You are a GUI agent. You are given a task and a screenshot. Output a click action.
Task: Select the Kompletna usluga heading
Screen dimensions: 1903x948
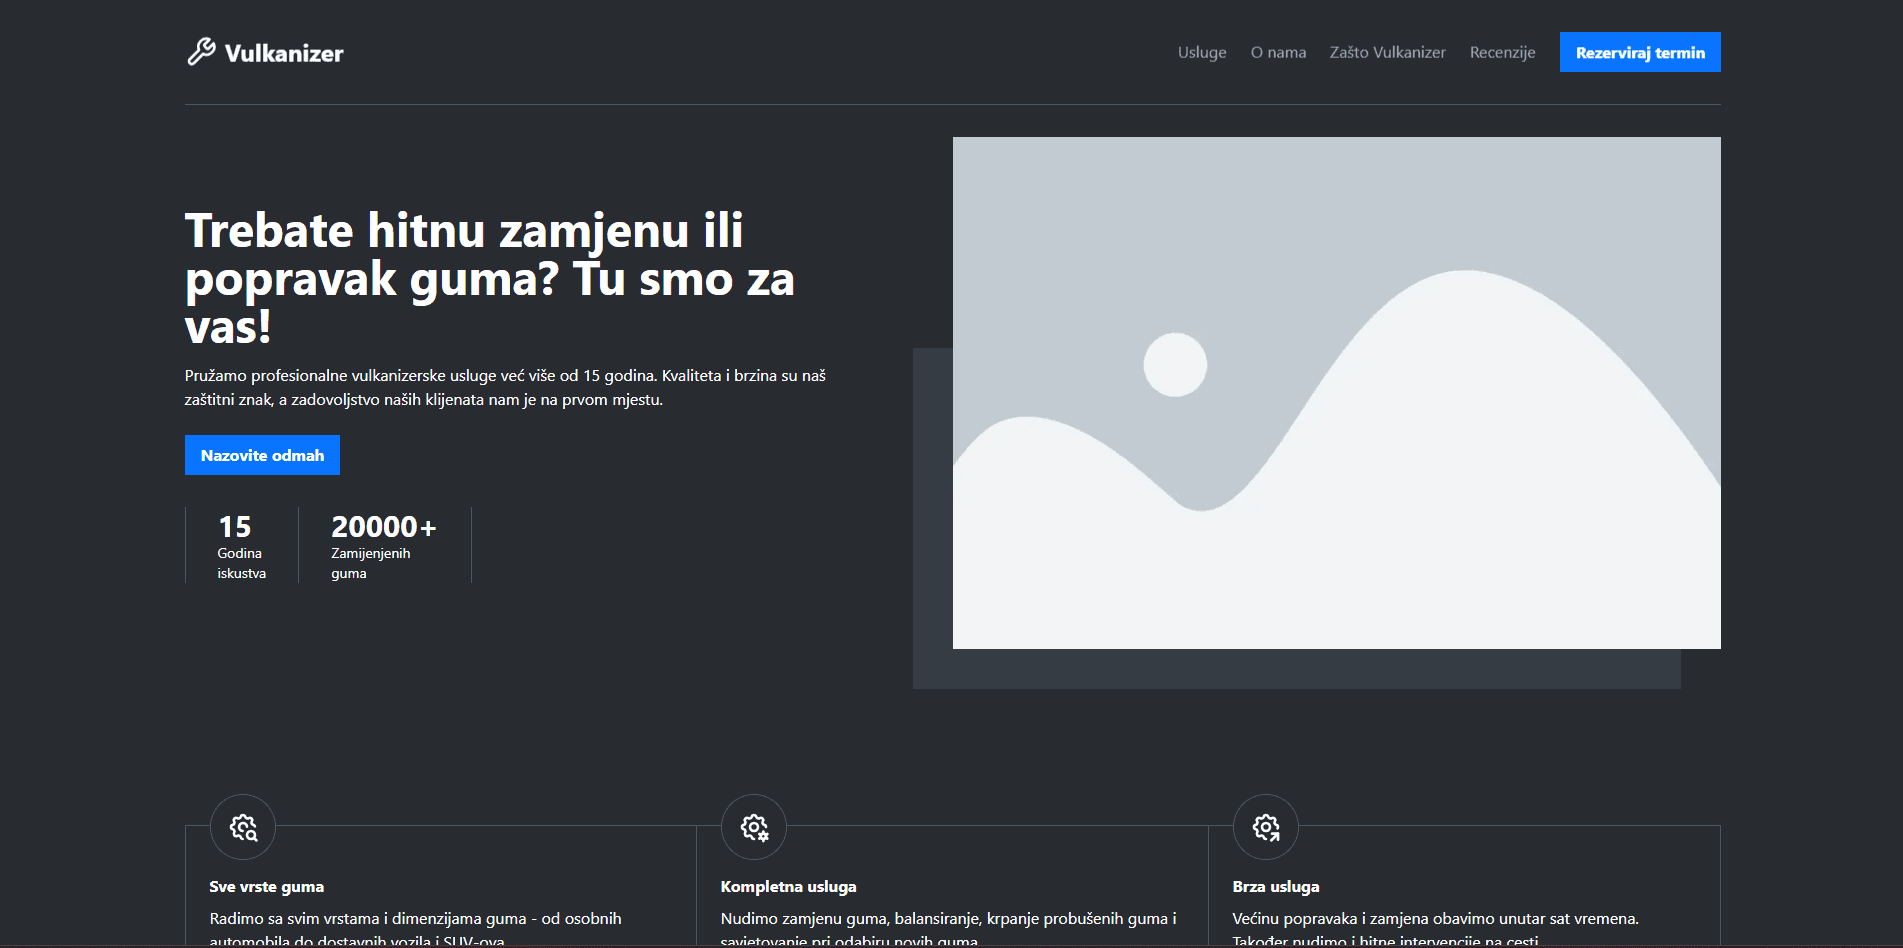click(788, 887)
